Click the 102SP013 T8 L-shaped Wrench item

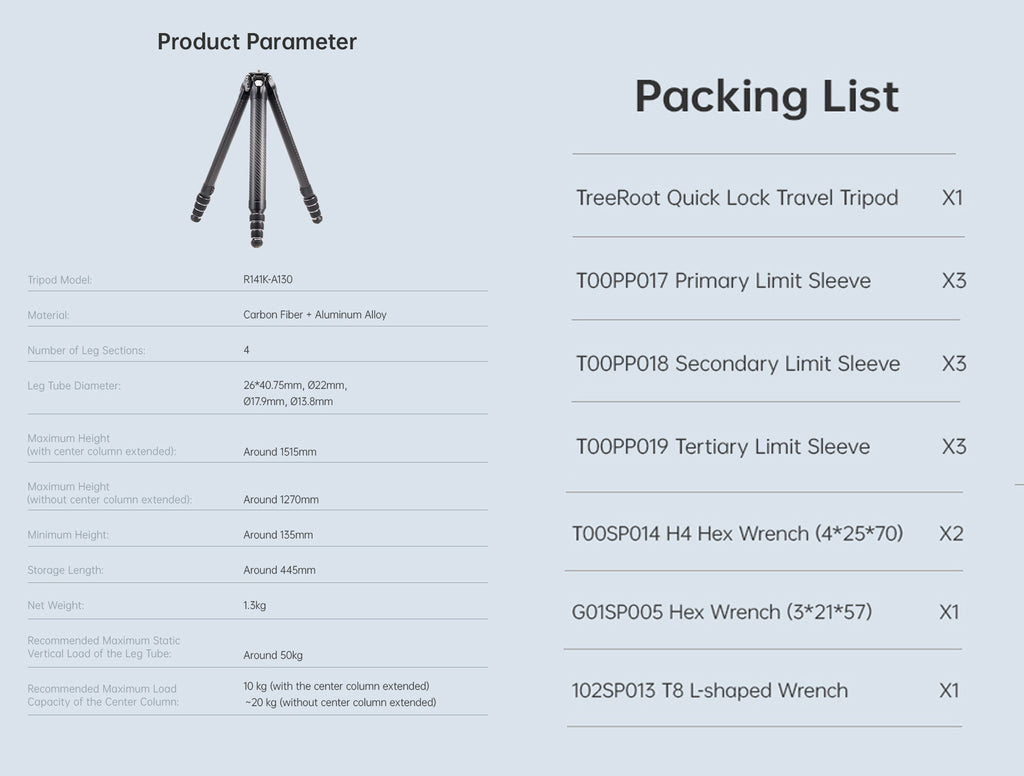(710, 691)
